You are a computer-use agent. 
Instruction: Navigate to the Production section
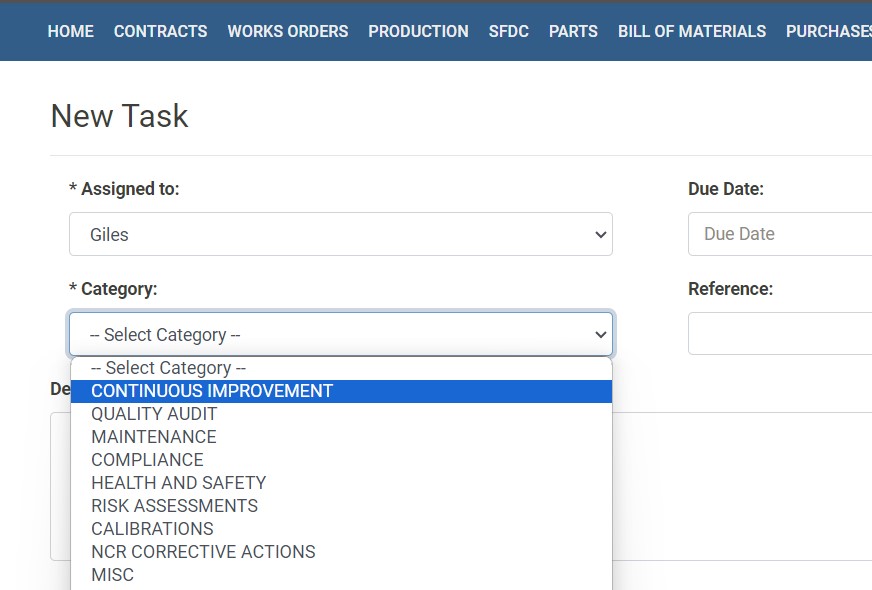pos(418,31)
